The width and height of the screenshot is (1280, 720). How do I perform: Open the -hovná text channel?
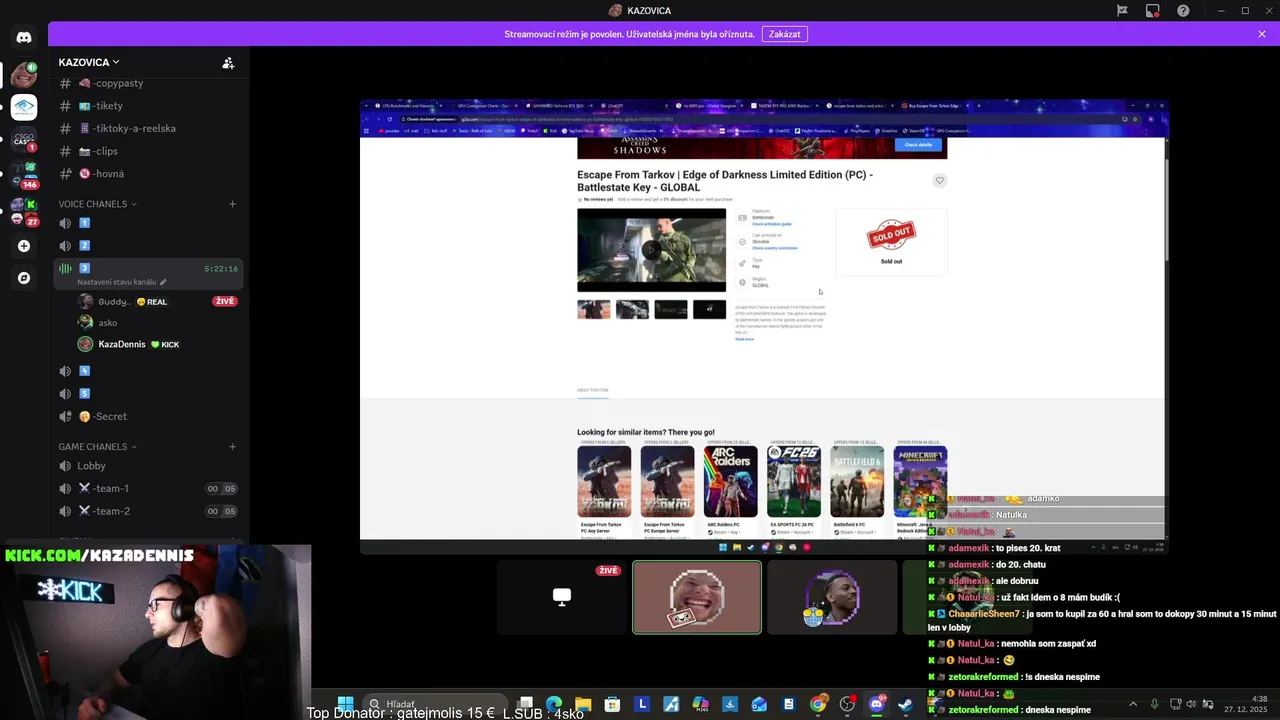148,174
